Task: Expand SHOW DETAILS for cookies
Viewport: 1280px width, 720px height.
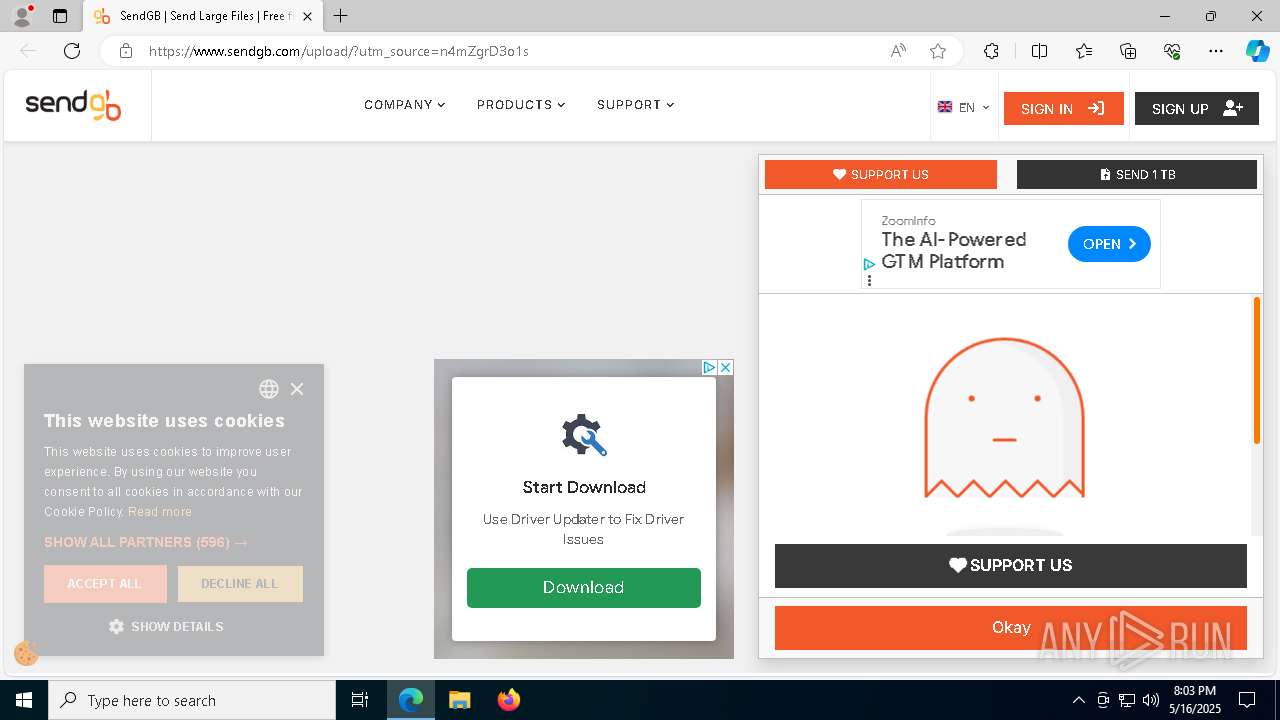Action: (166, 627)
